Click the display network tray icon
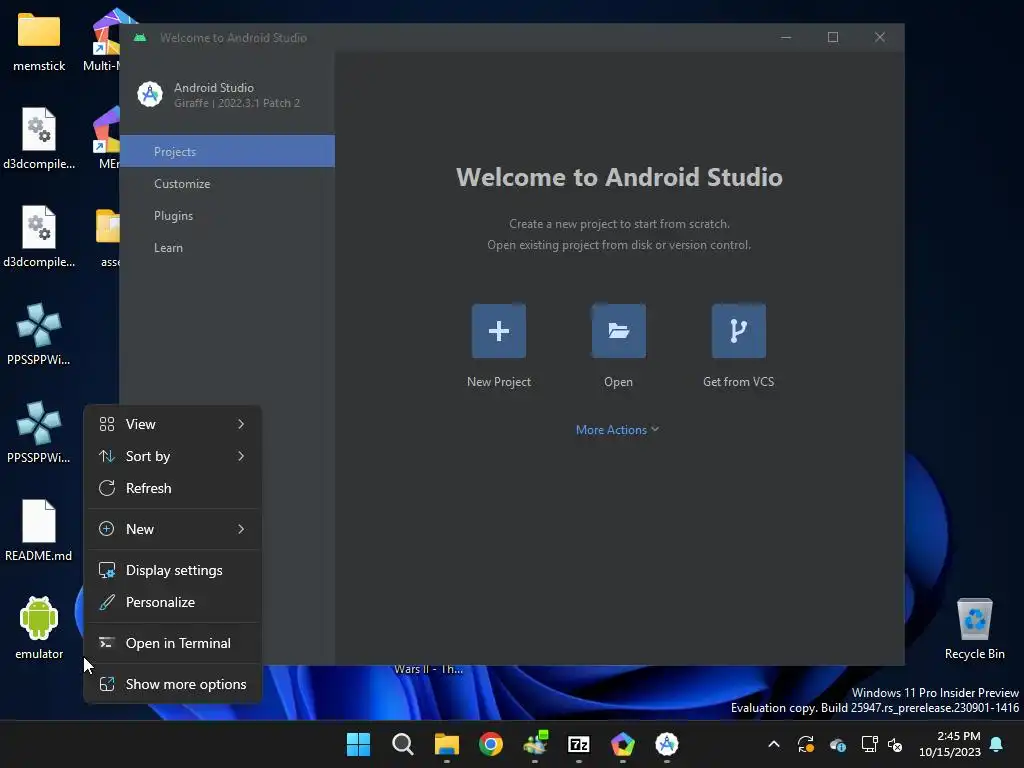Viewport: 1024px width, 768px height. 869,744
